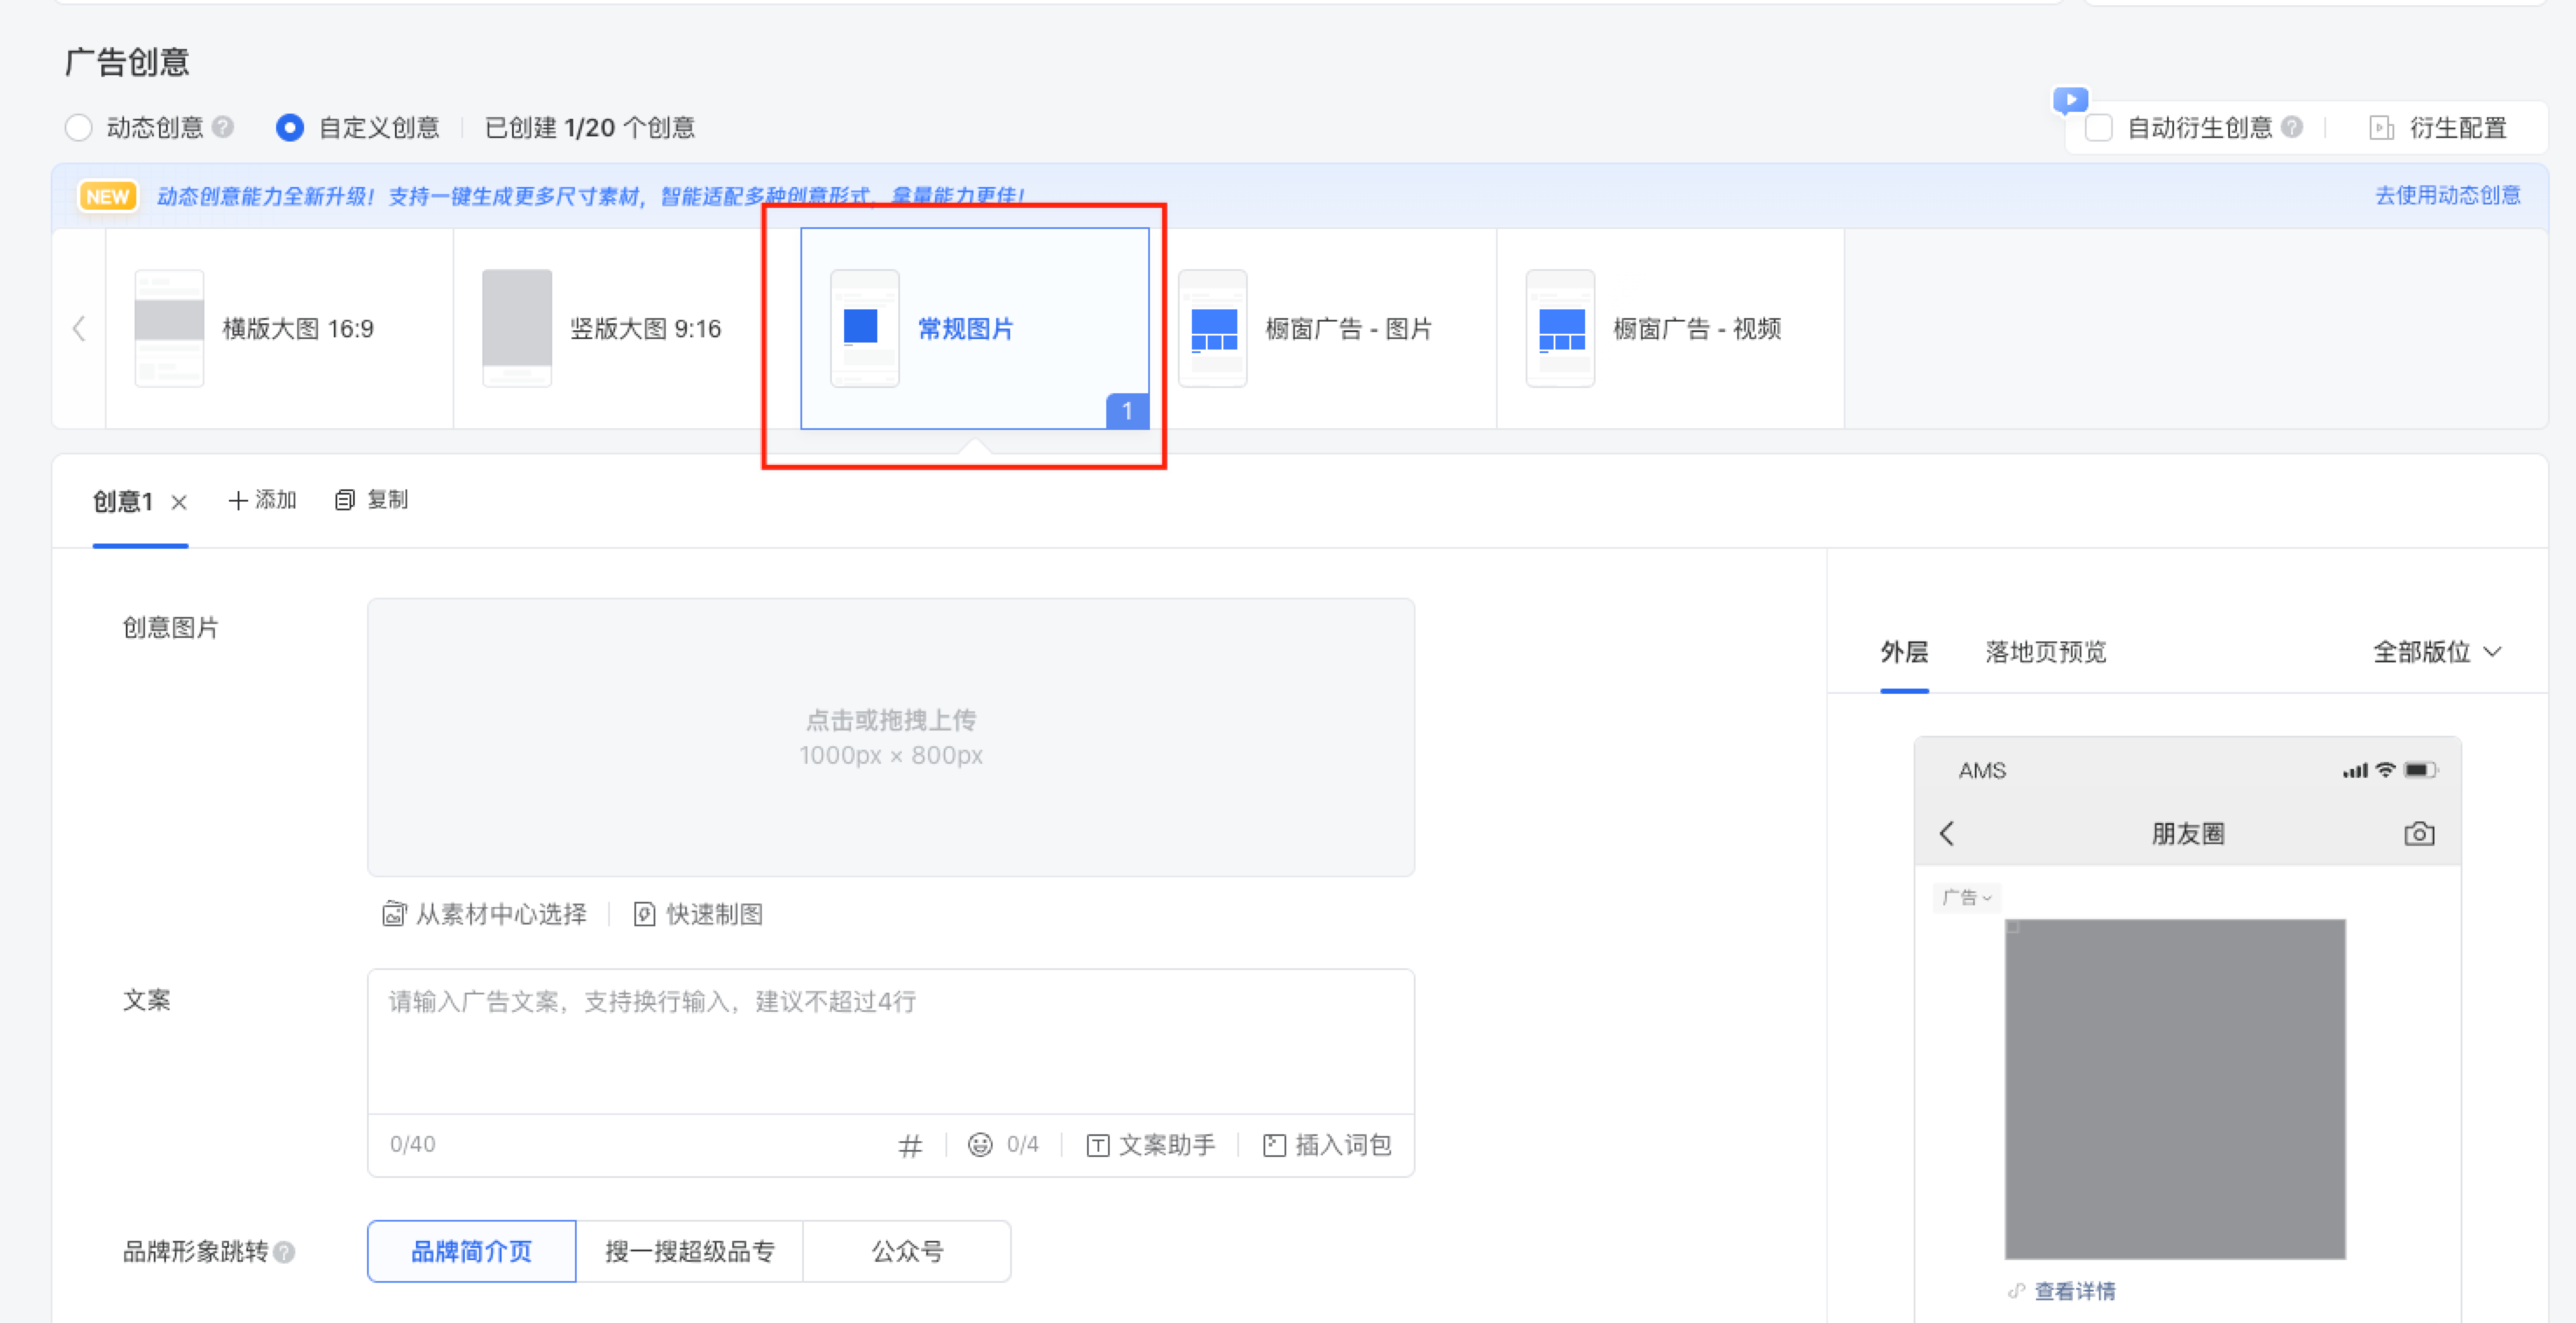
Task: Click 查看详情 link in preview
Action: pos(2075,1291)
